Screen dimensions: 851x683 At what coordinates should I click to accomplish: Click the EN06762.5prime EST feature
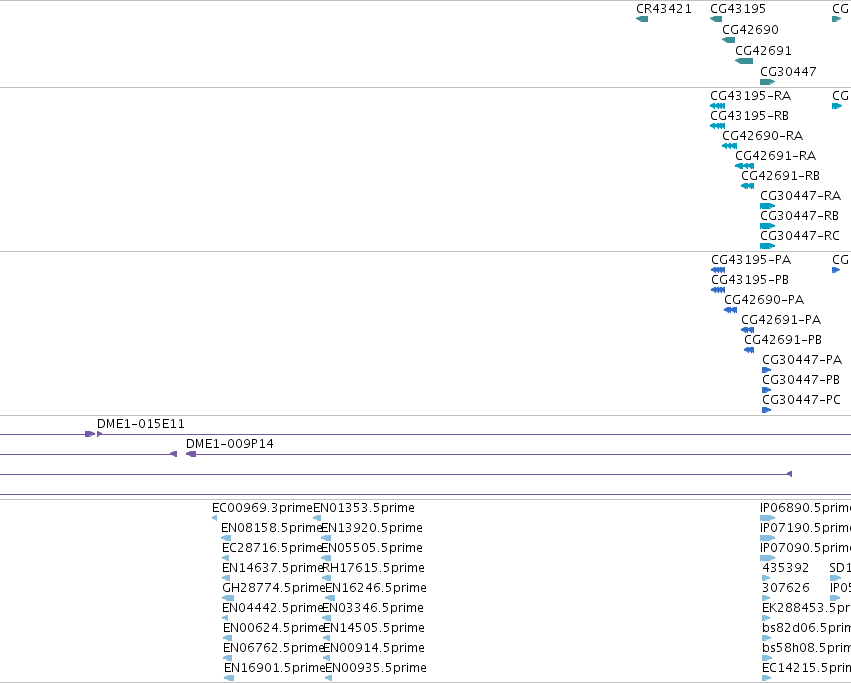click(227, 659)
